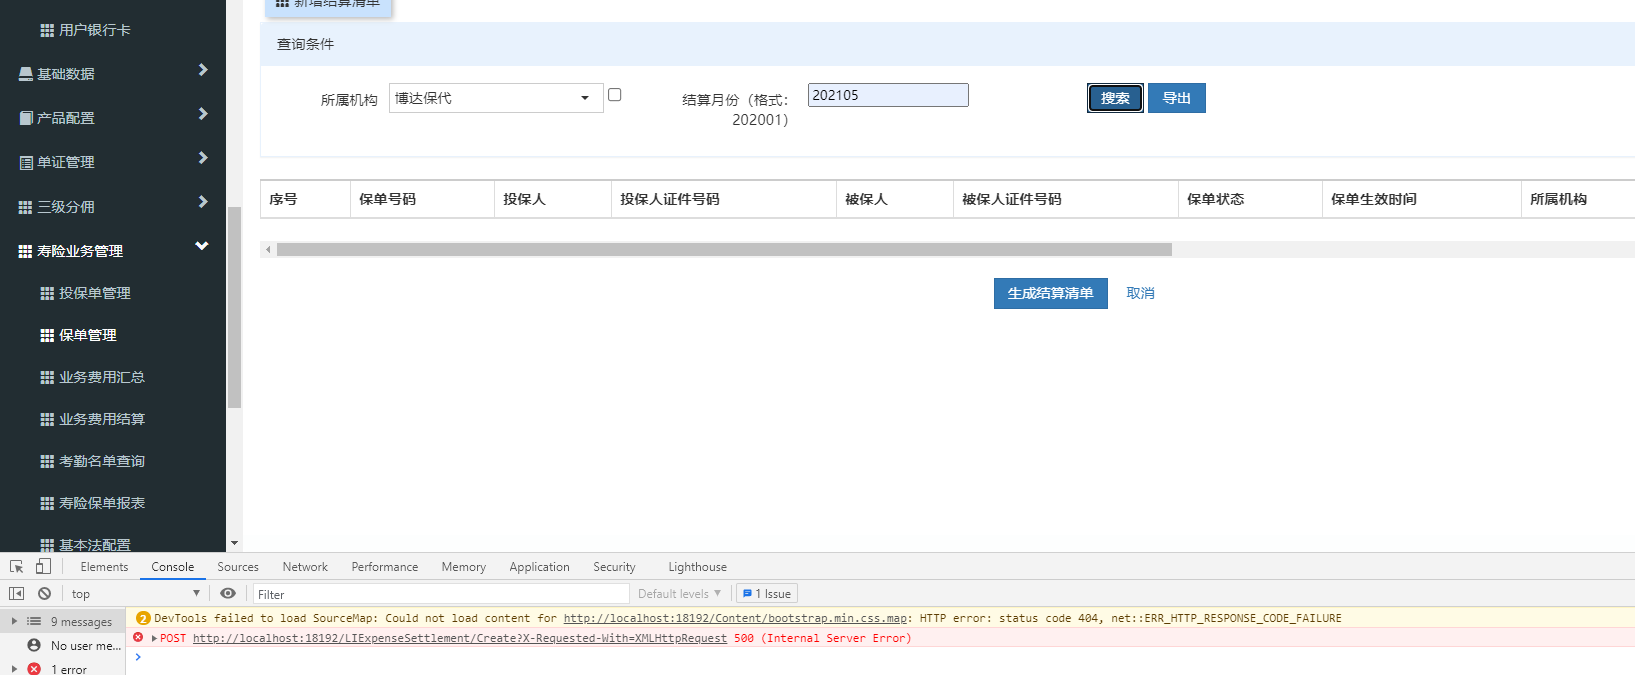
Task: Click the user icon beside No user messages
Action: click(34, 645)
